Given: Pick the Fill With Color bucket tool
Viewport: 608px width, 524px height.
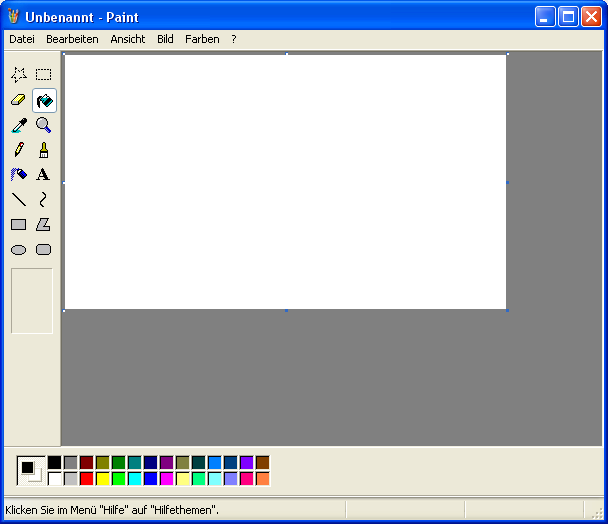Looking at the screenshot, I should tap(44, 100).
